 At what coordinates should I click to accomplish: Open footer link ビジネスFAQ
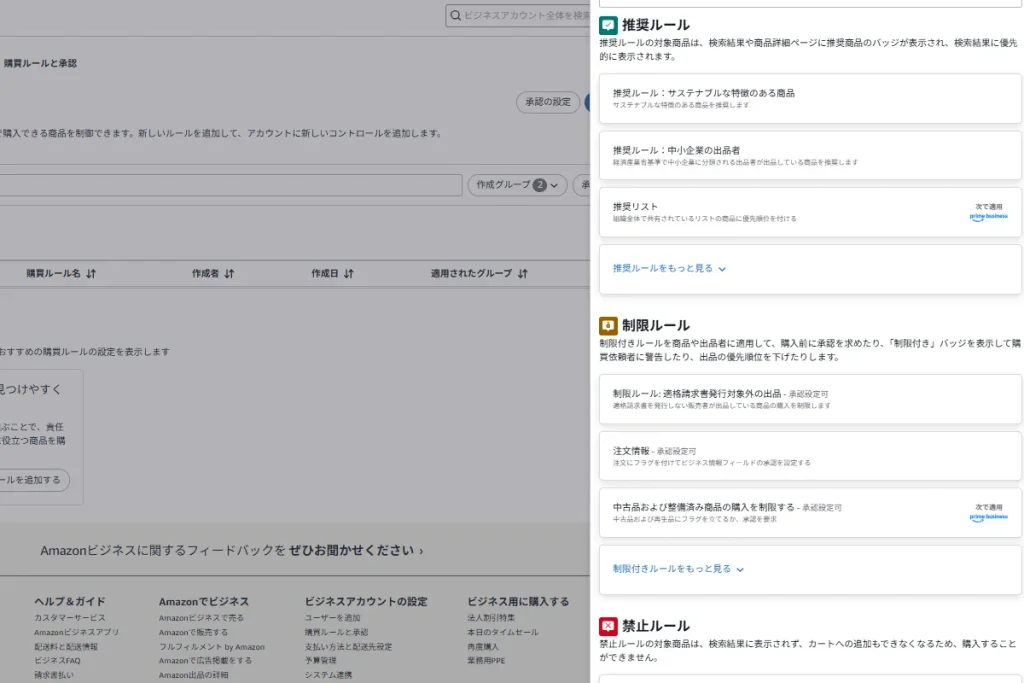(57, 661)
